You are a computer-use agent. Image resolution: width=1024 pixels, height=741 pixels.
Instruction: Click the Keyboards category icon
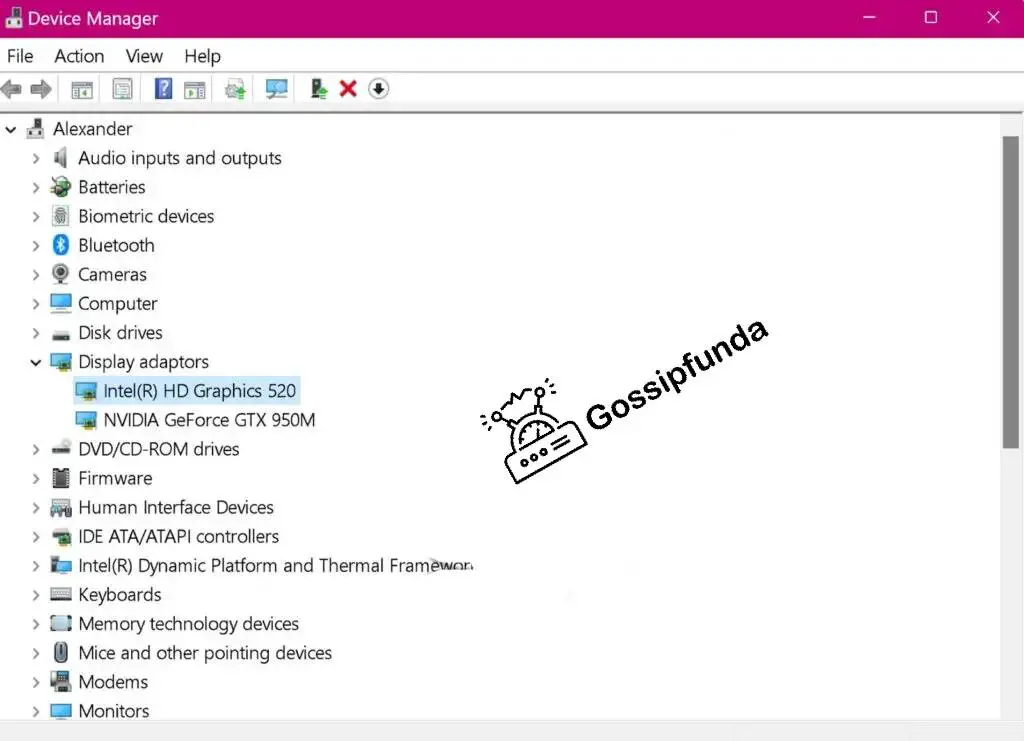[x=61, y=594]
